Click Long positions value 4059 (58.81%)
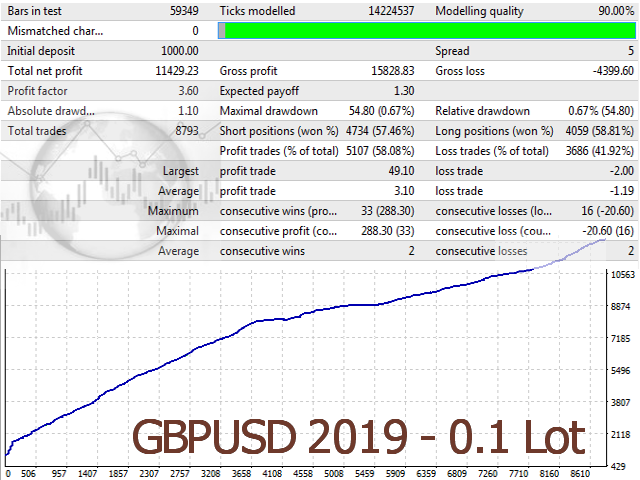The height and width of the screenshot is (480, 640). (x=600, y=131)
